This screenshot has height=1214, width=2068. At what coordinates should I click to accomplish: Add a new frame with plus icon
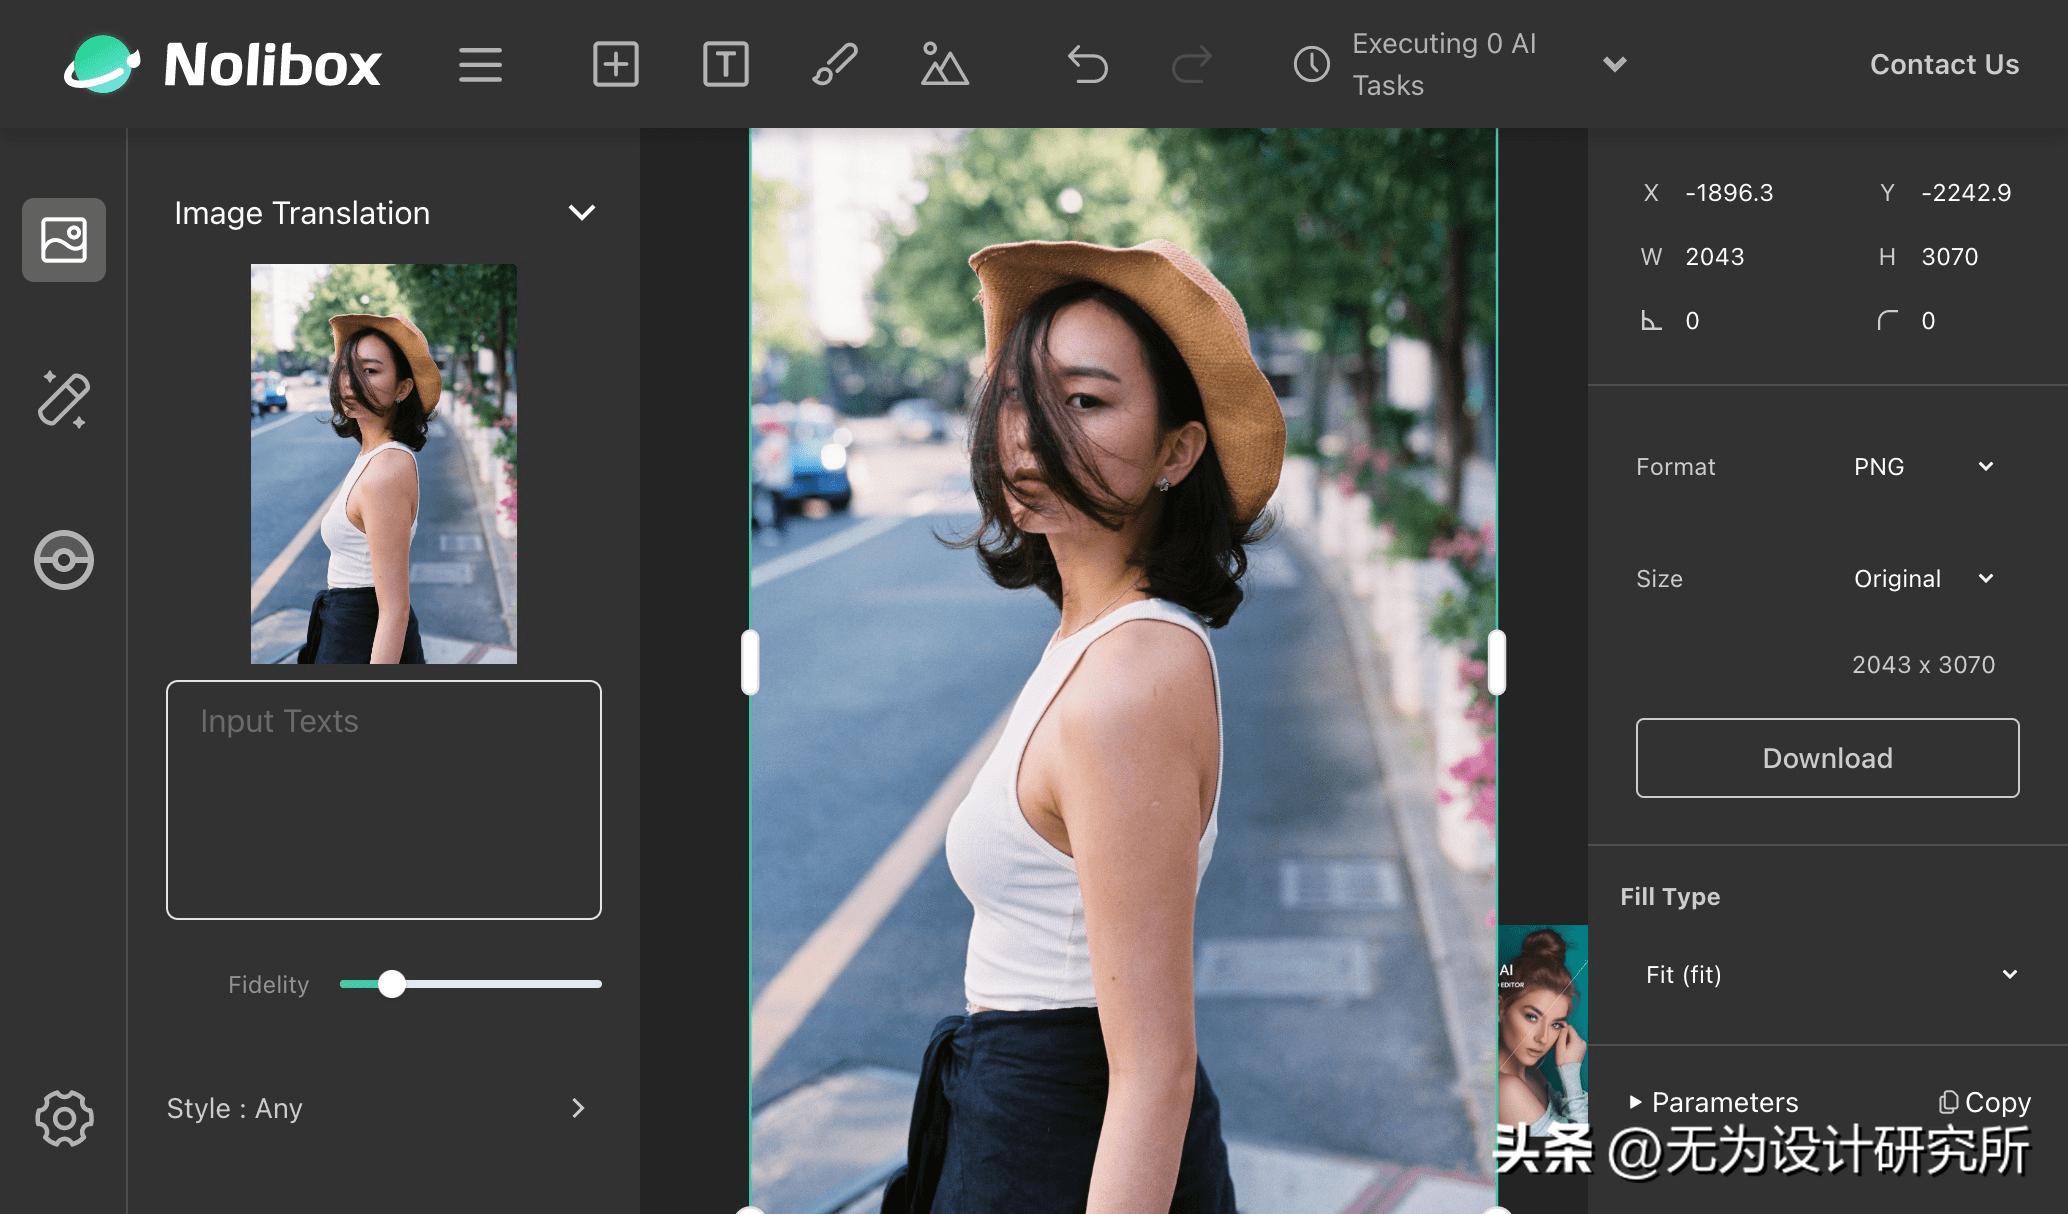pos(616,65)
